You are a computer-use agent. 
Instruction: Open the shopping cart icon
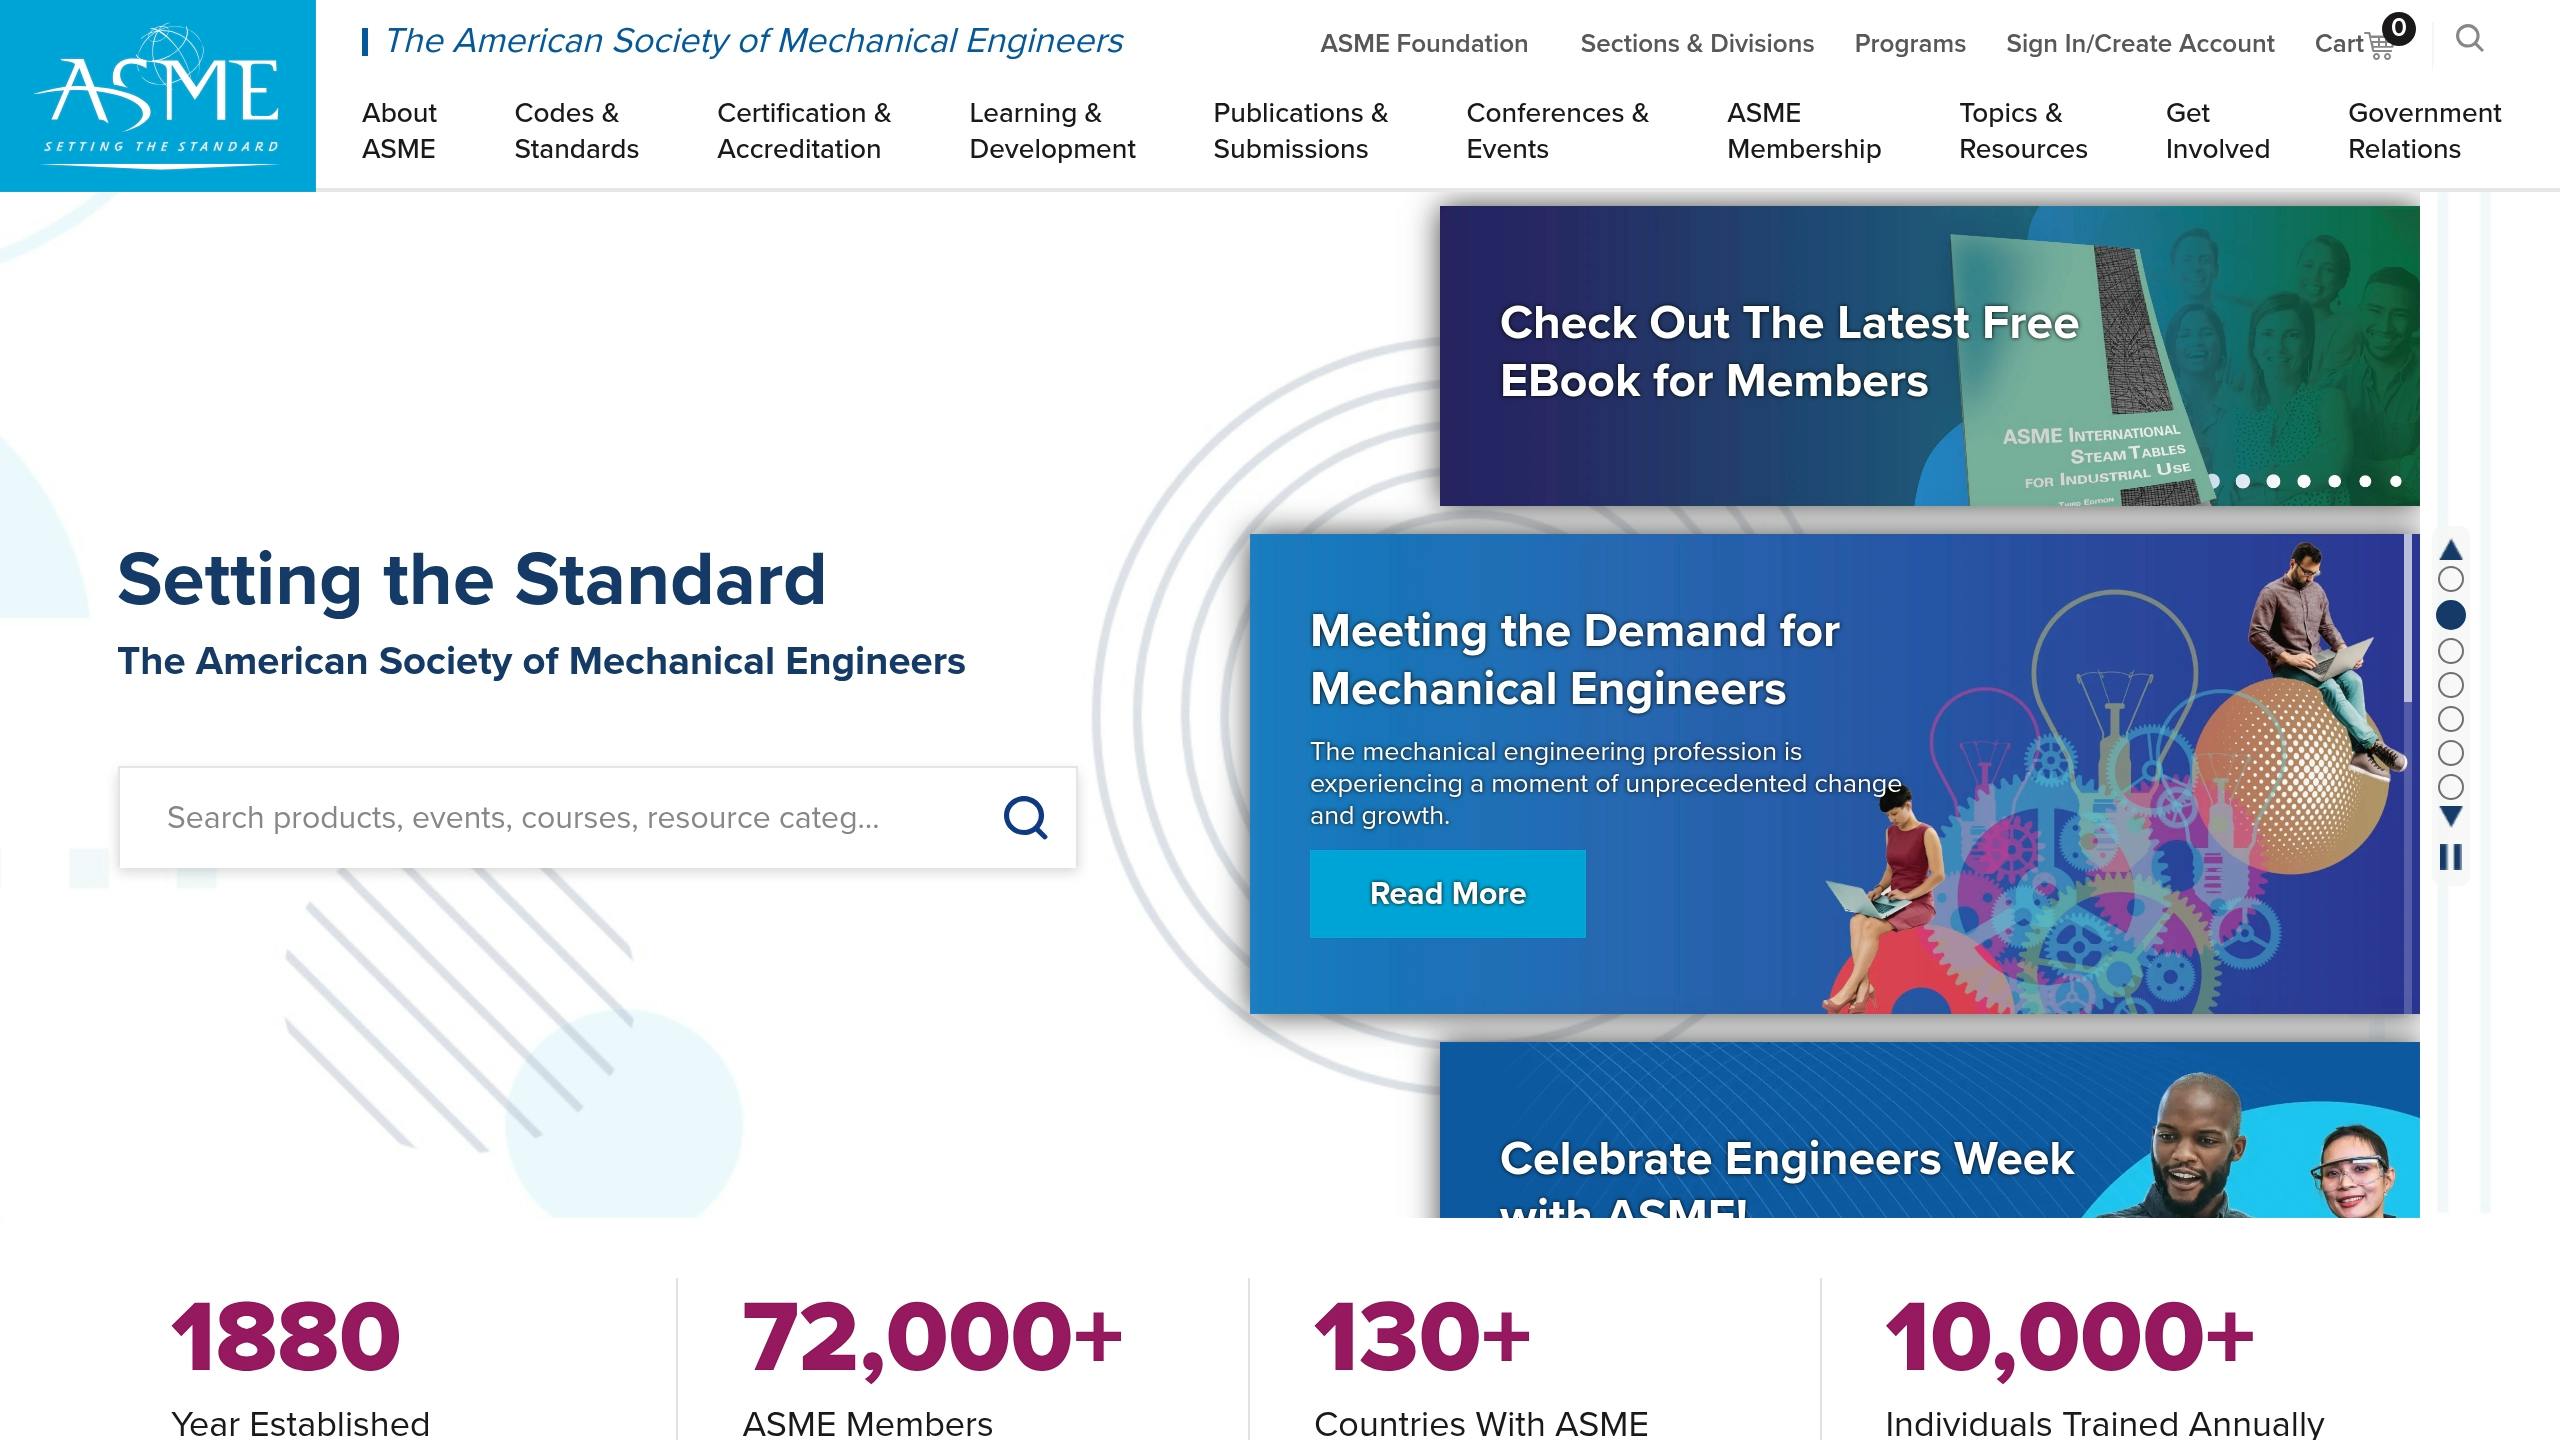point(2381,46)
